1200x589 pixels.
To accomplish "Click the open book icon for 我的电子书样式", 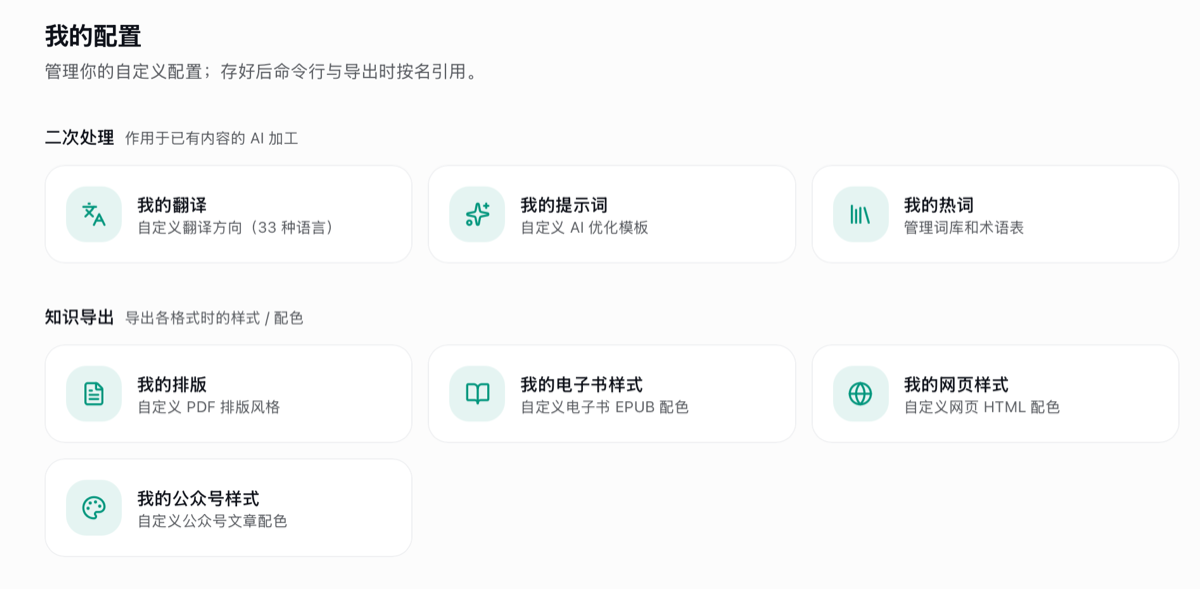I will point(477,393).
